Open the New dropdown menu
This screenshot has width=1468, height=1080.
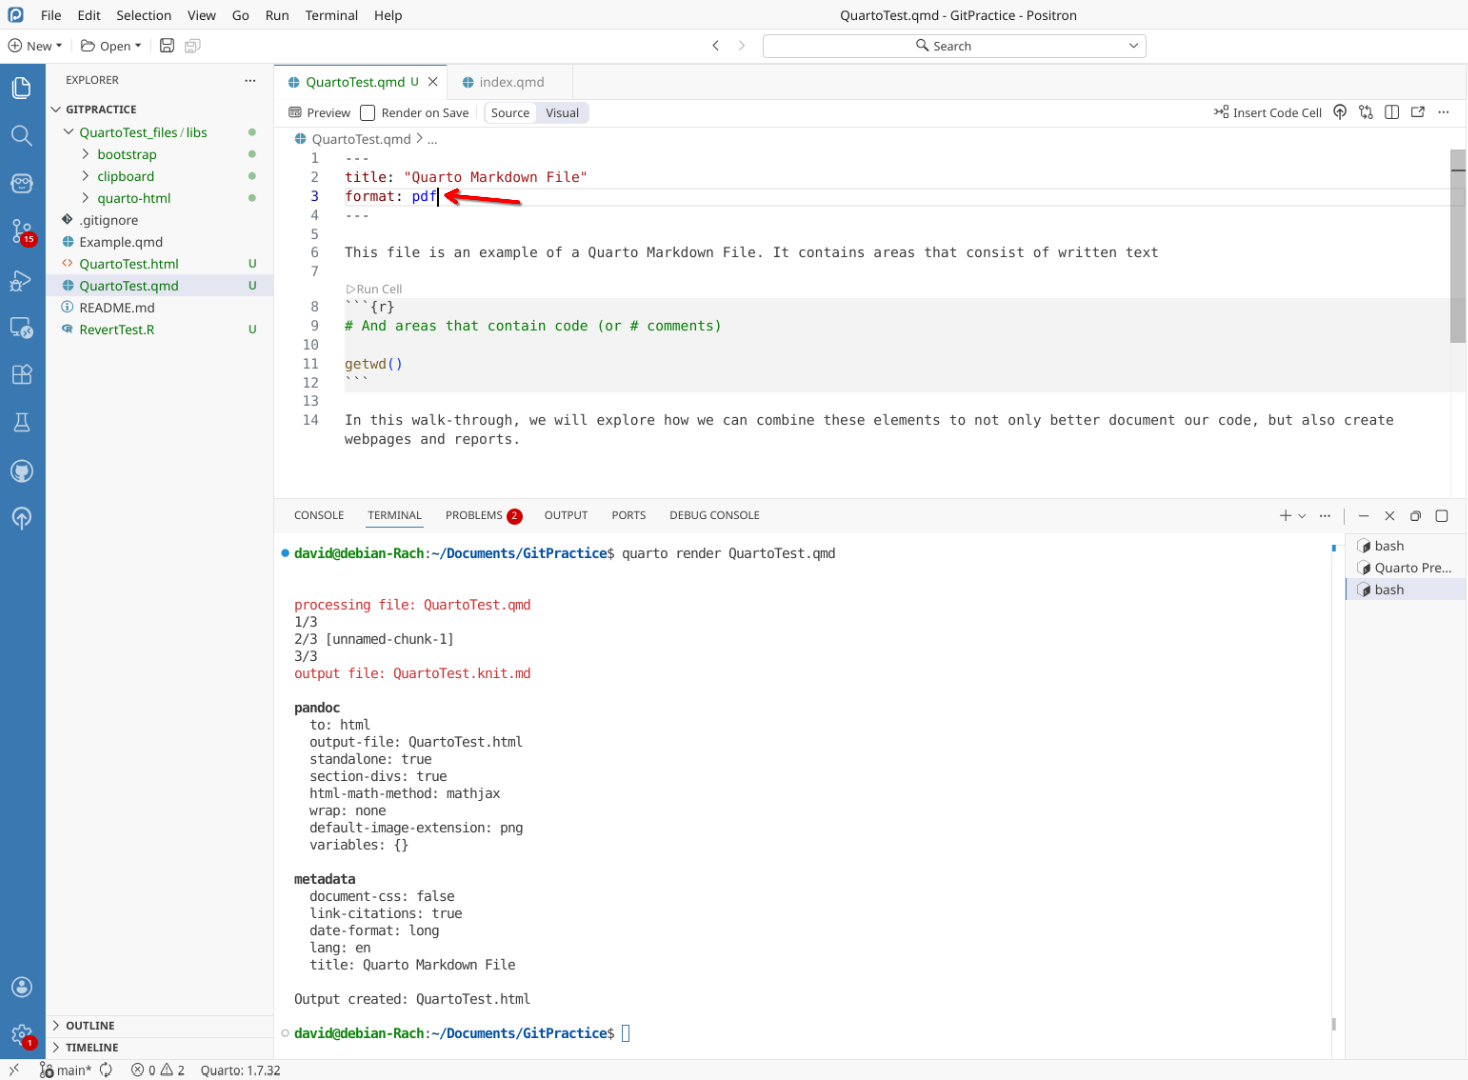pos(36,46)
